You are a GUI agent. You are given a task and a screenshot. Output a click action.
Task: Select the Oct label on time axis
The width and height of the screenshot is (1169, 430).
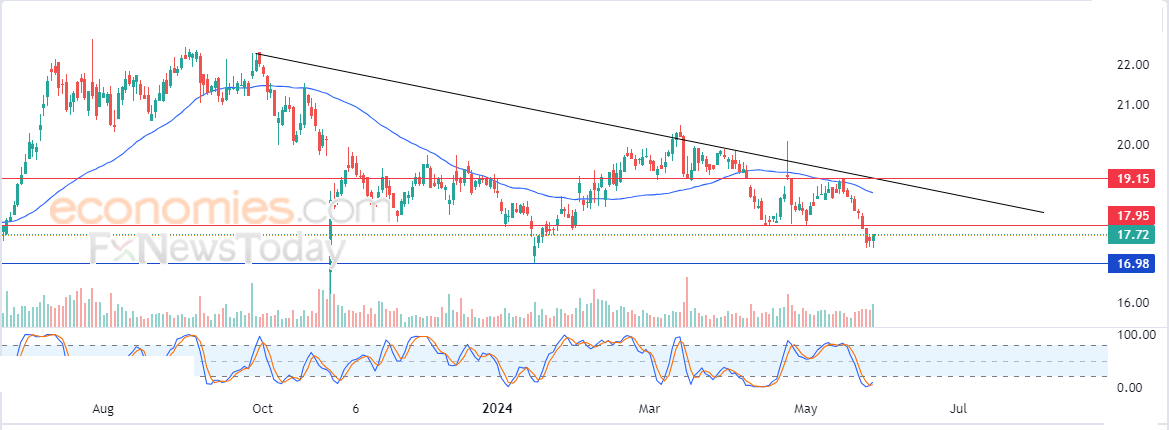point(263,408)
